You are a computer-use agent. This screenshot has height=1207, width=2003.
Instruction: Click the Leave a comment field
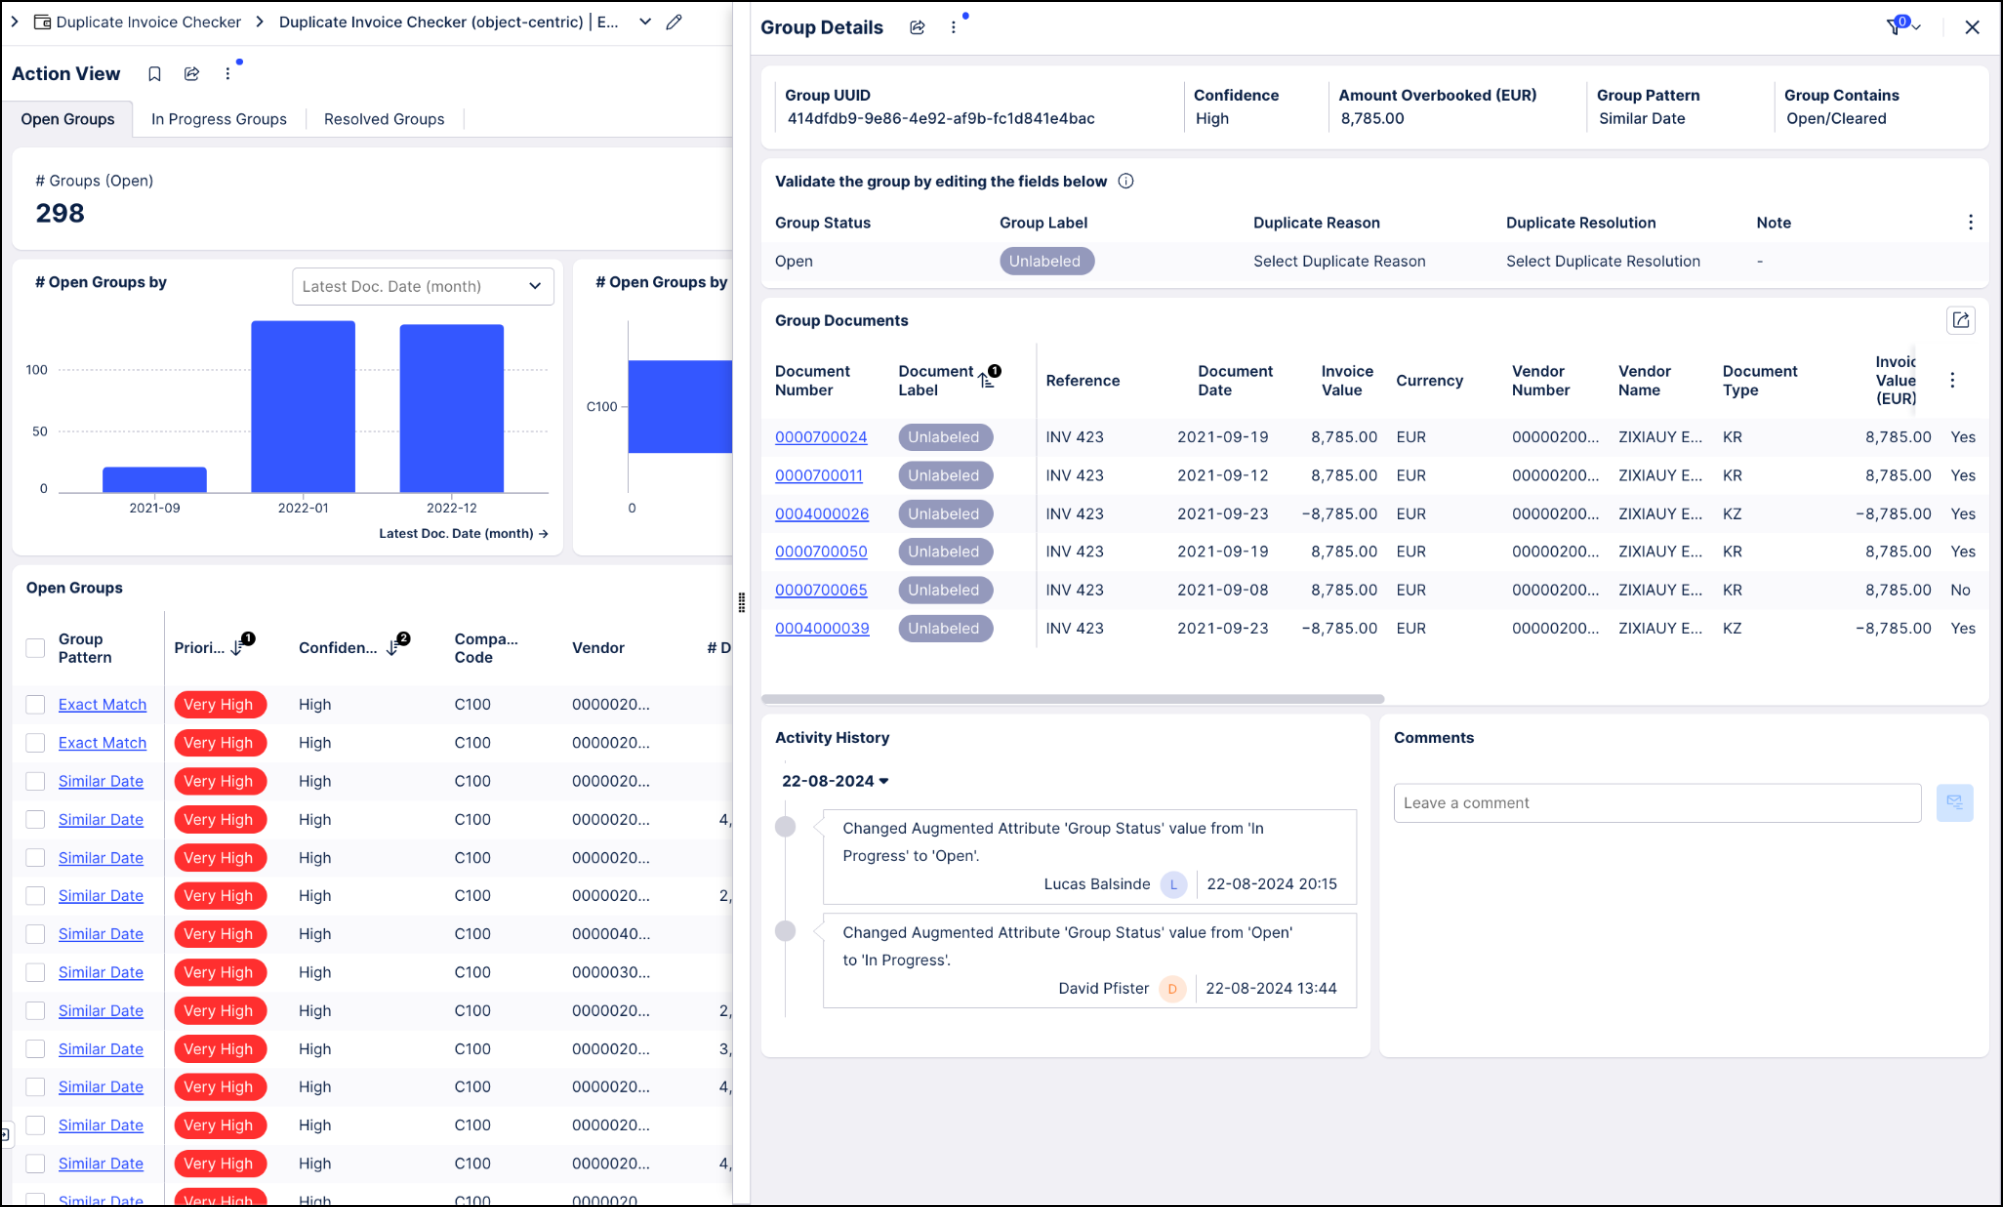[1657, 803]
